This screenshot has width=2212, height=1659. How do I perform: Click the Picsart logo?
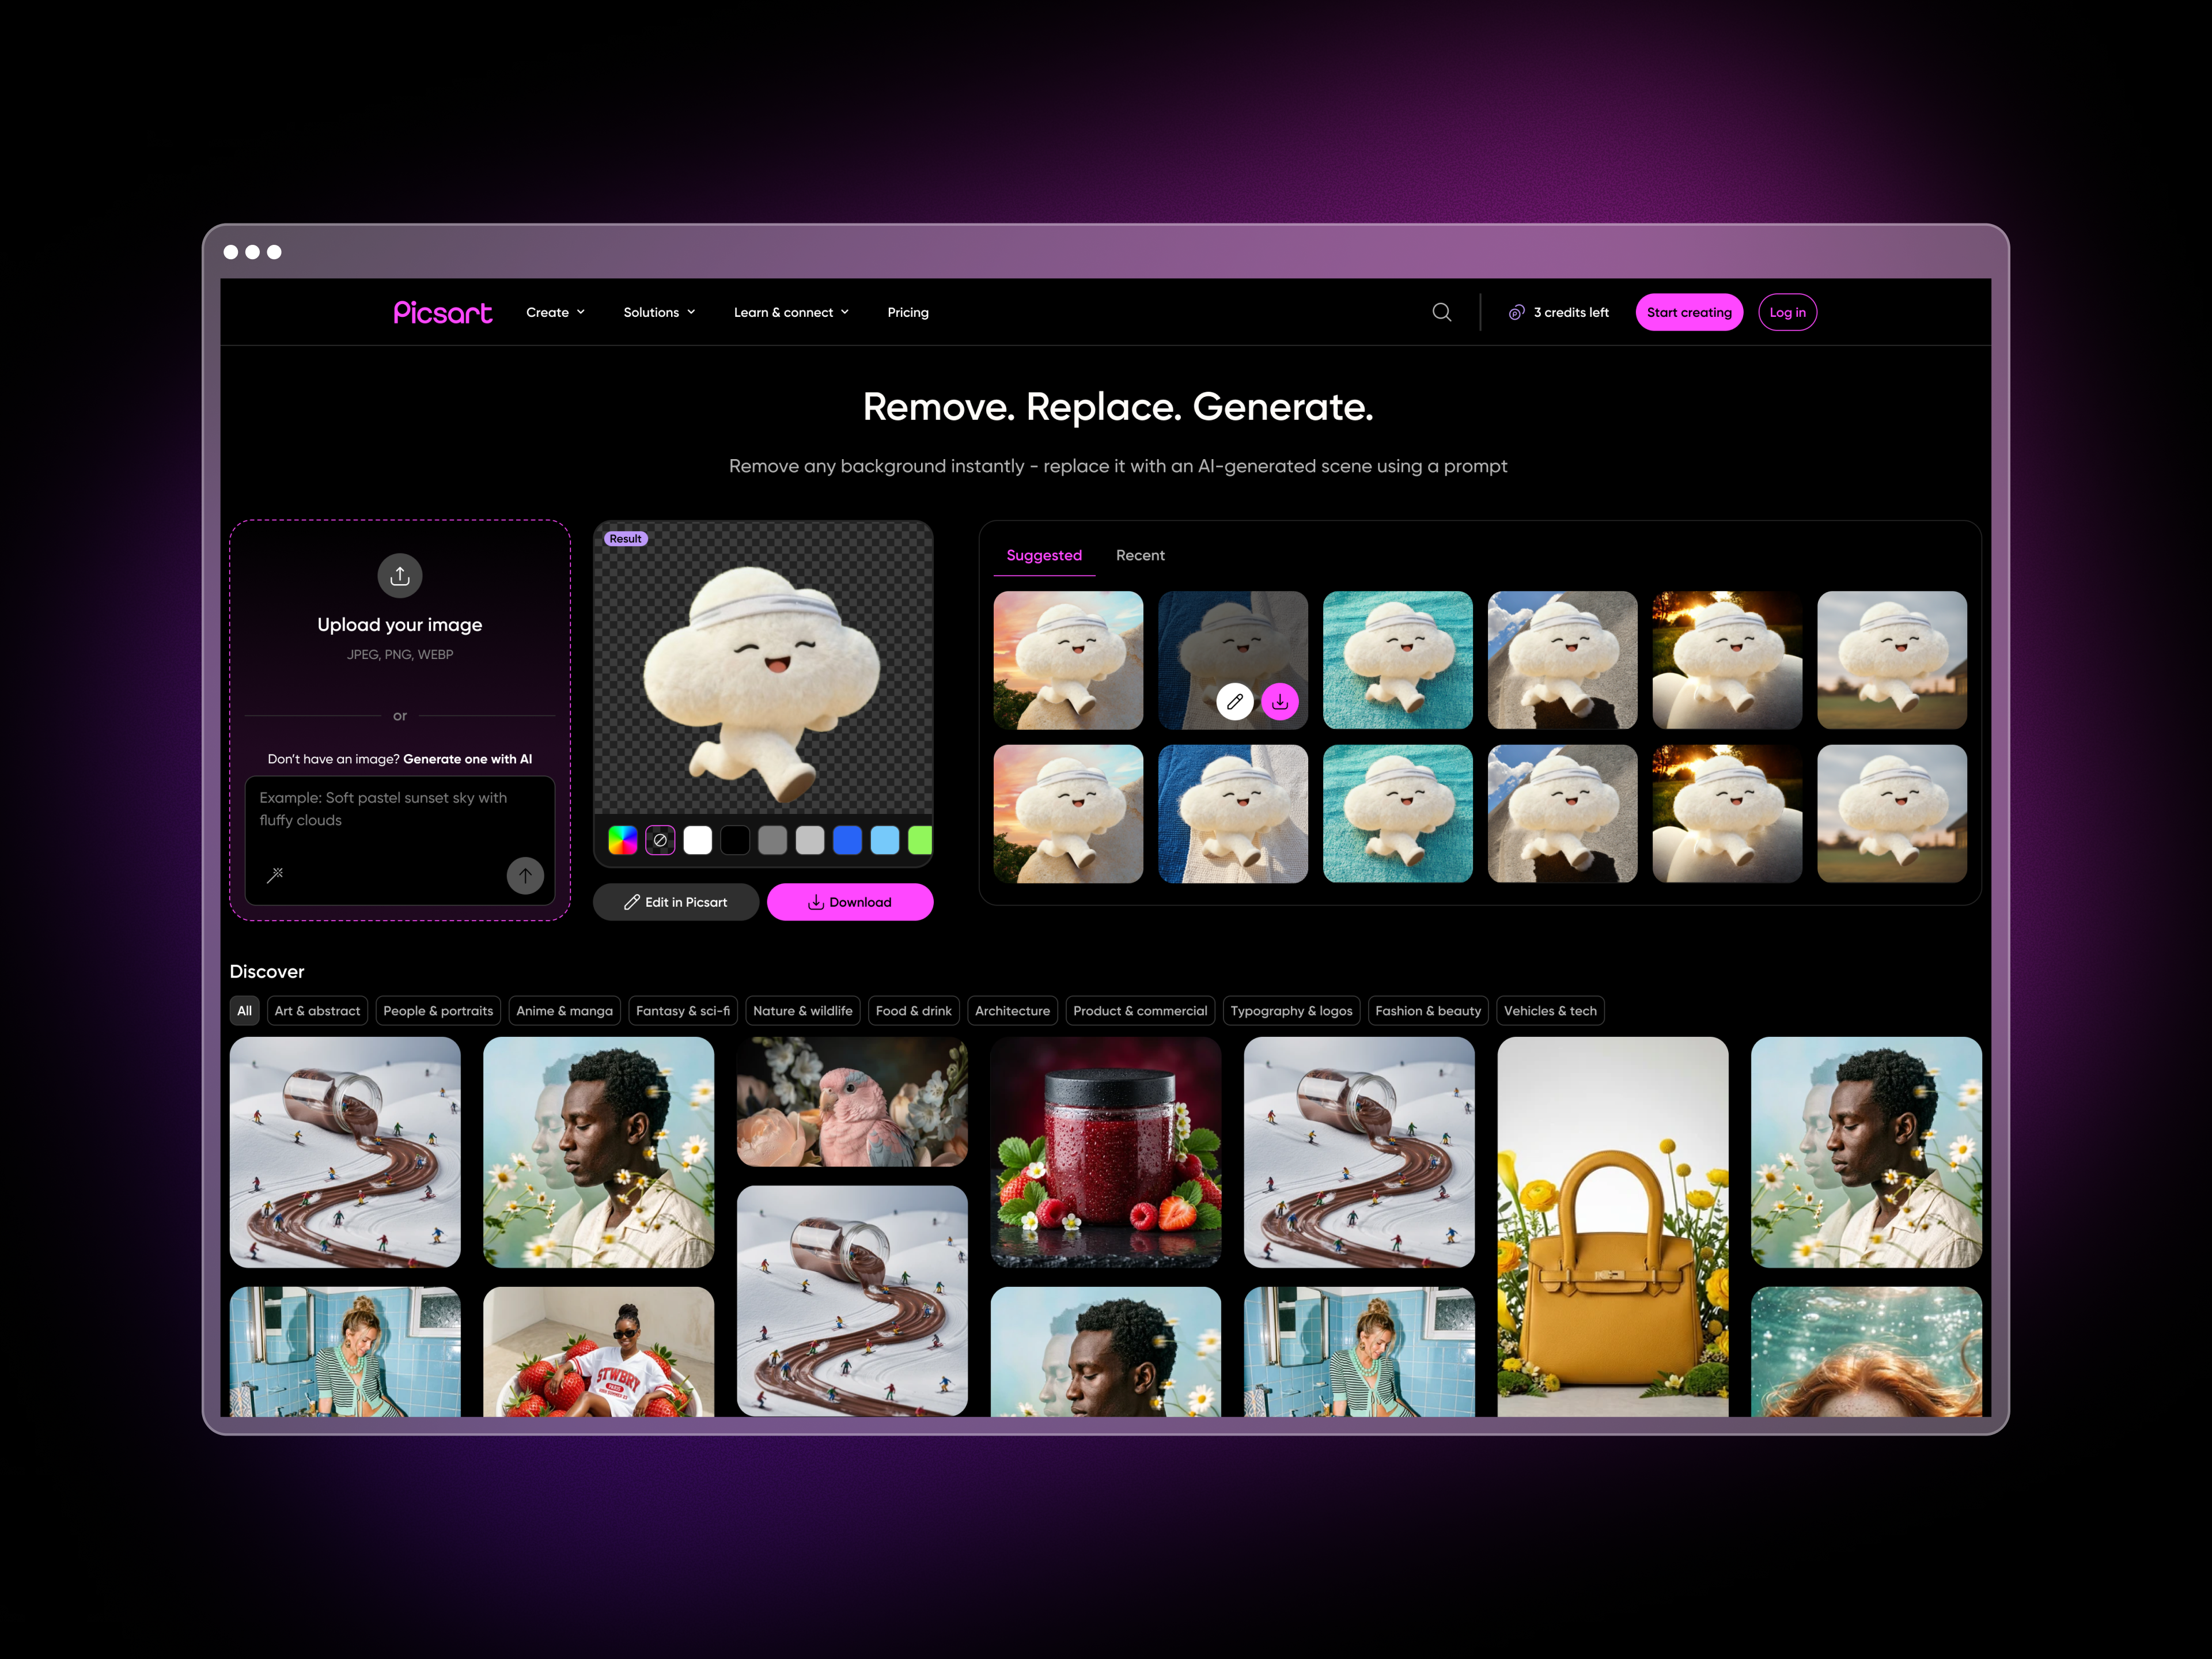pyautogui.click(x=442, y=313)
